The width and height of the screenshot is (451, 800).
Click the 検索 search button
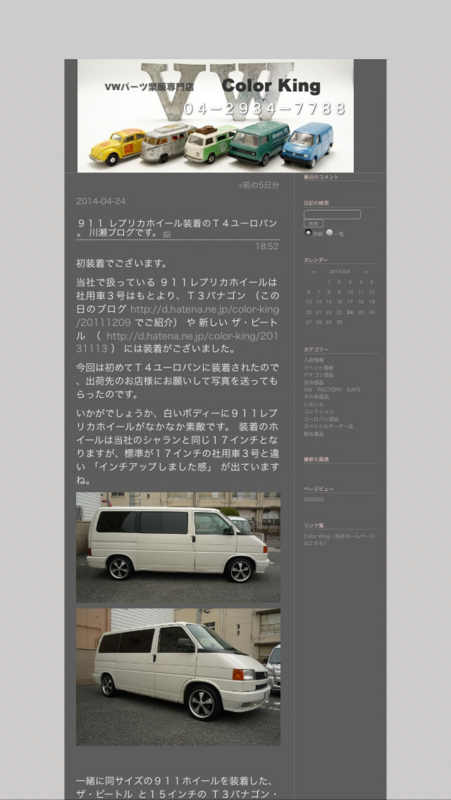point(313,223)
